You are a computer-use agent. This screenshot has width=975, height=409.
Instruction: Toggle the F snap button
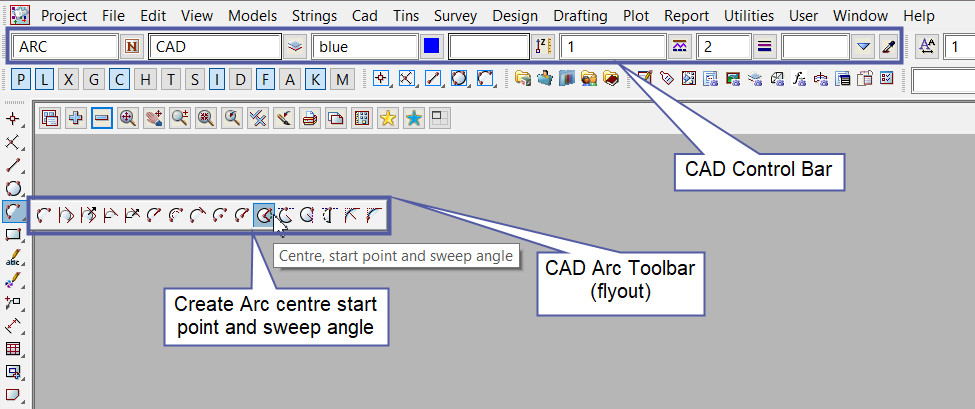266,79
